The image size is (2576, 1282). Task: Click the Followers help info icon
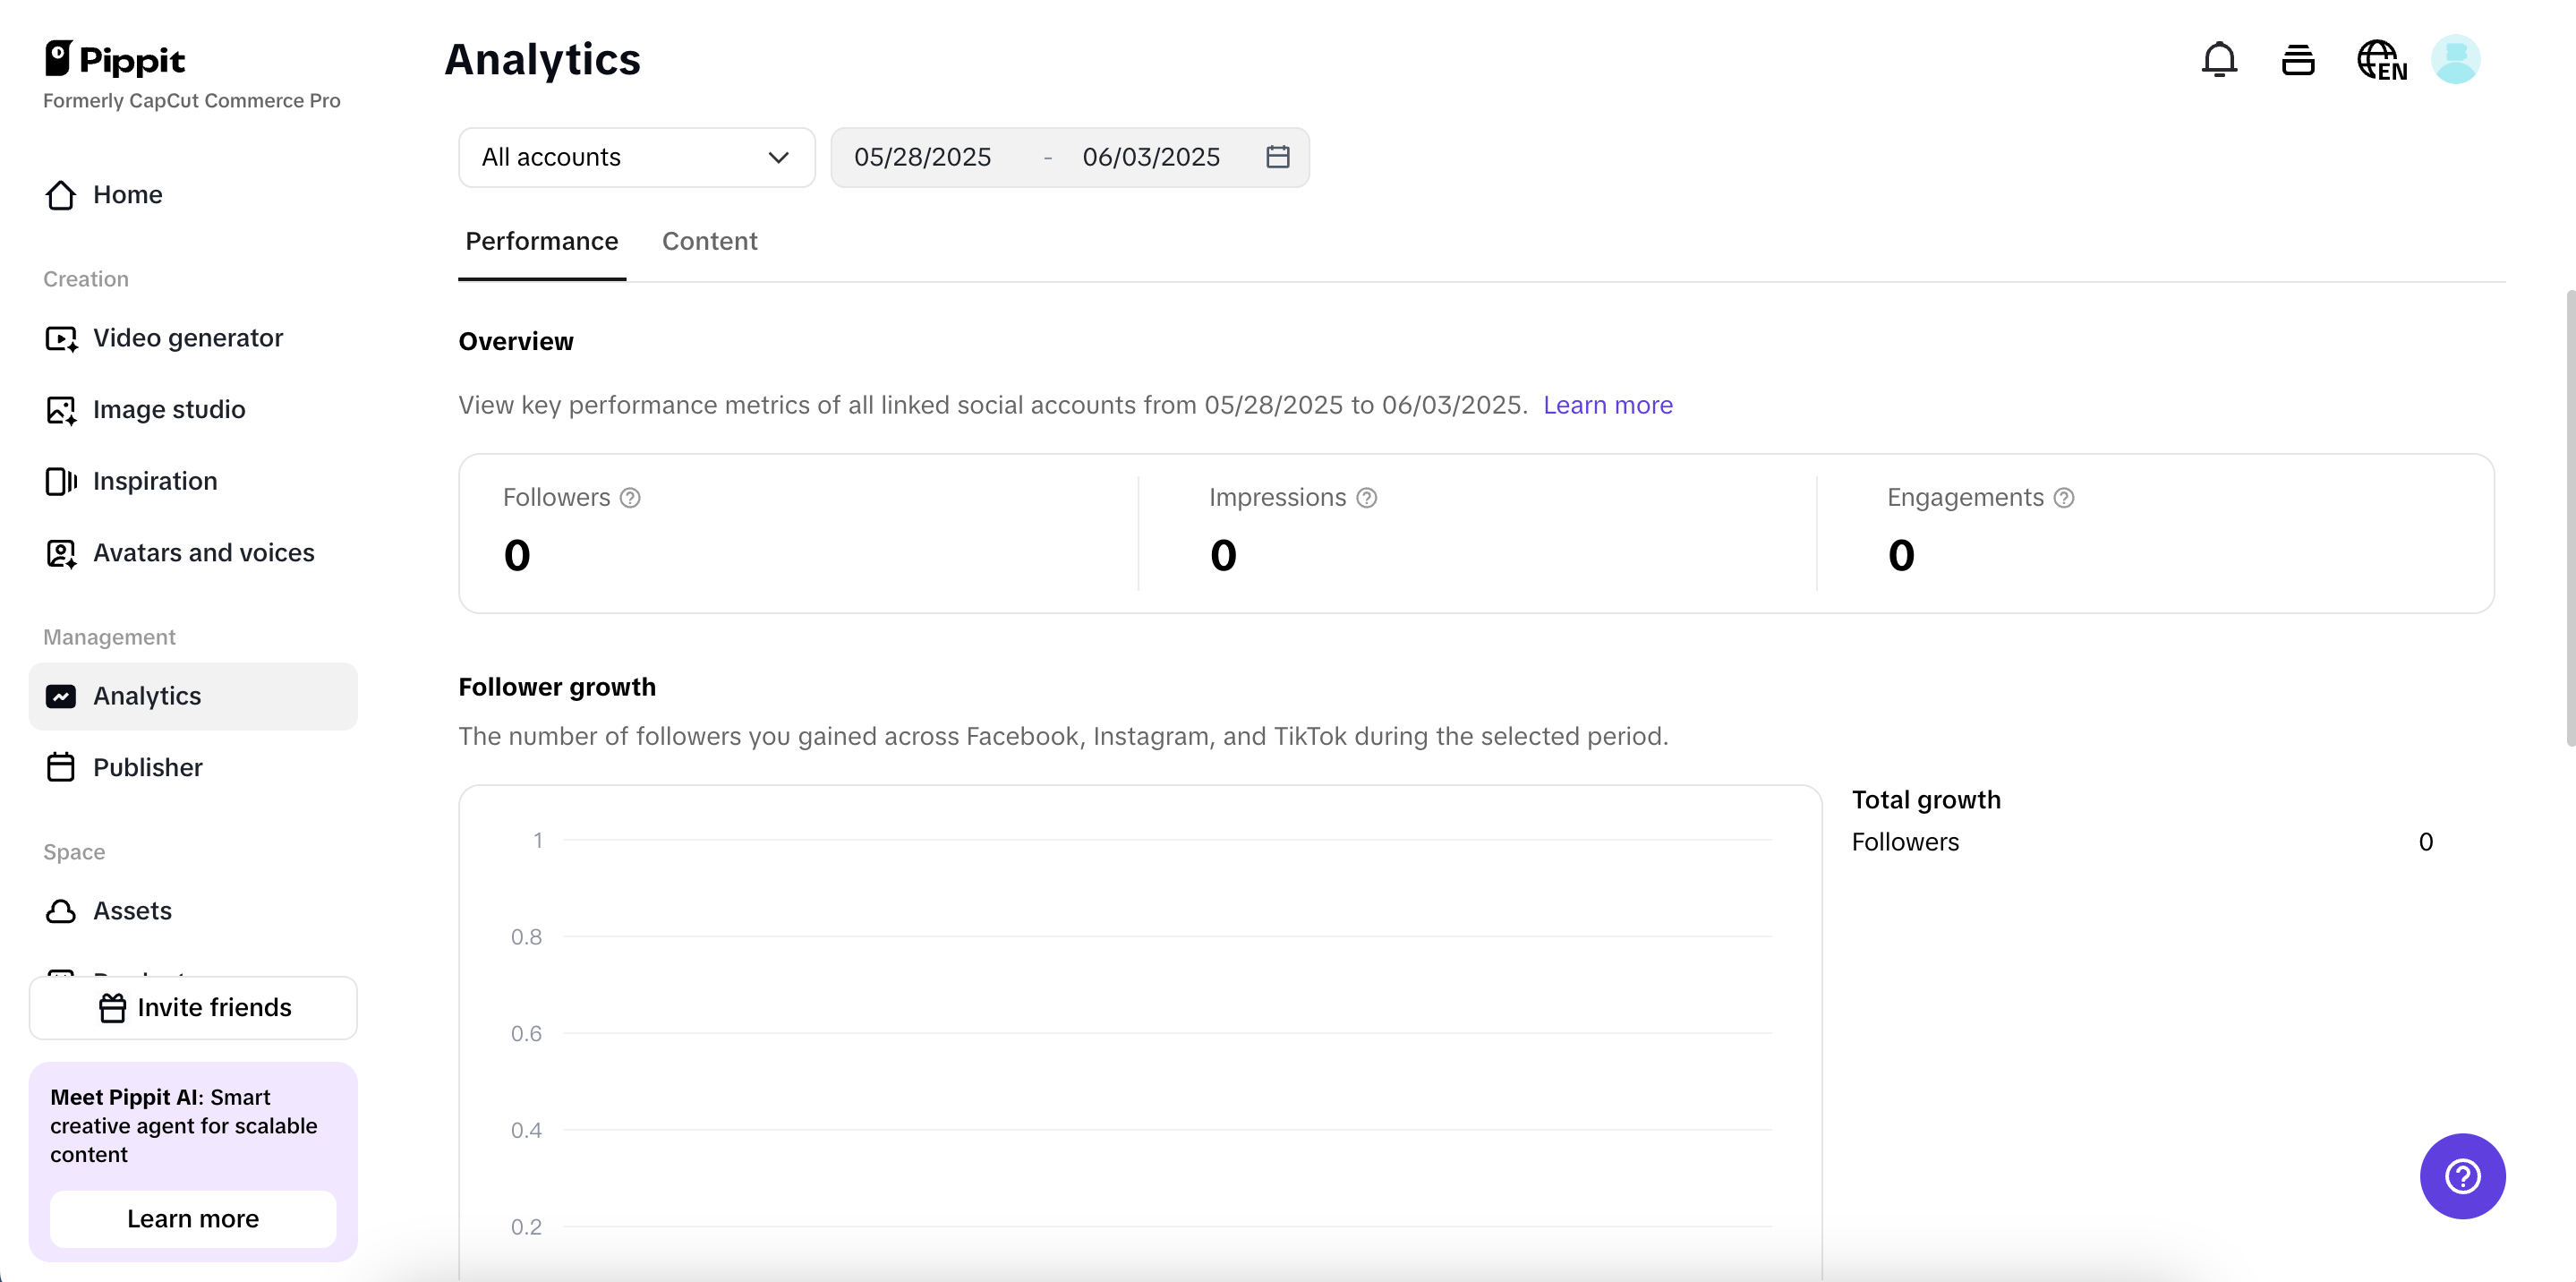630,498
